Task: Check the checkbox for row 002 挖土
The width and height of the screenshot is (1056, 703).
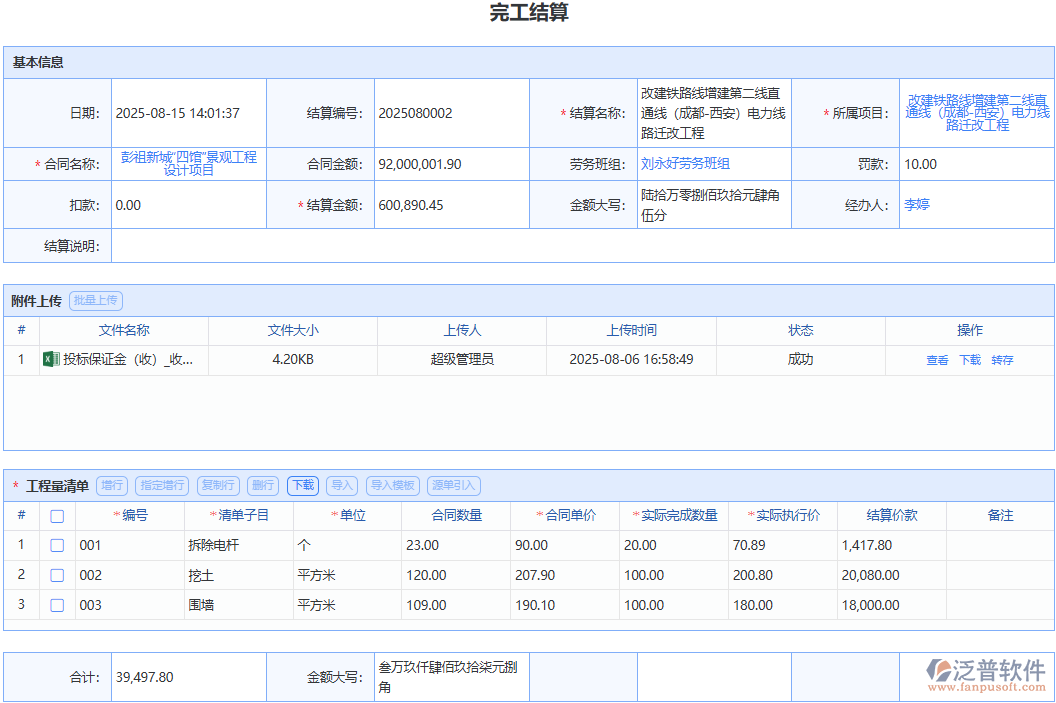Action: point(57,575)
